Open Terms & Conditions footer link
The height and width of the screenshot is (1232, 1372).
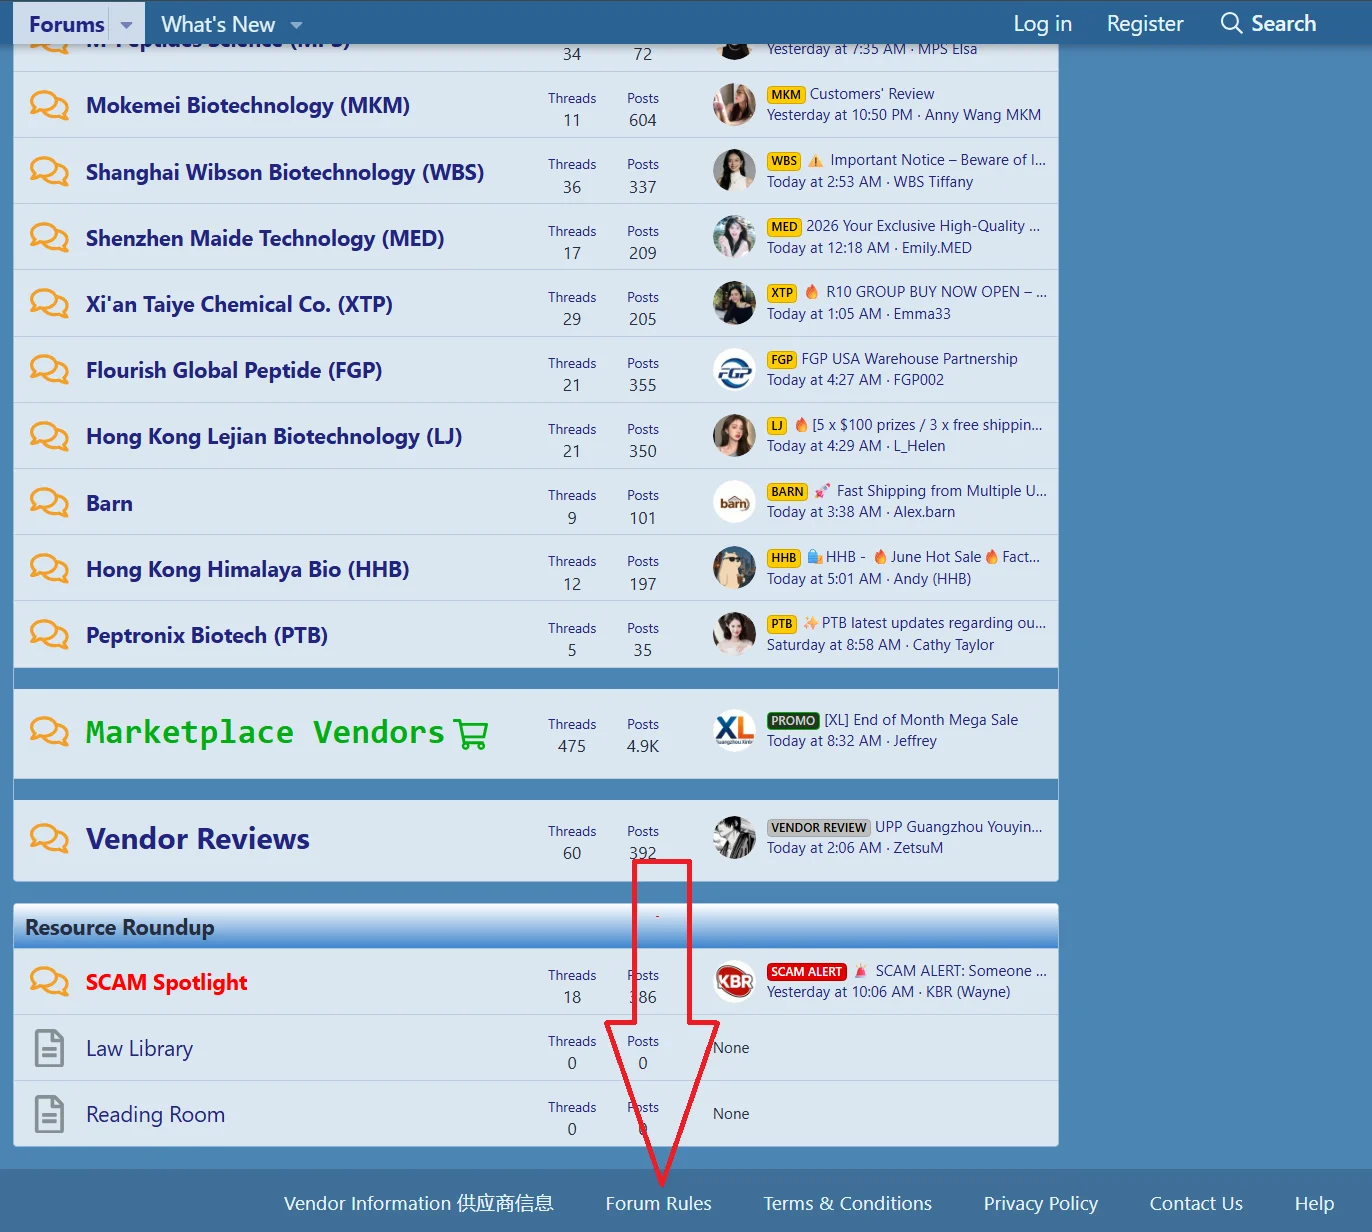pos(848,1203)
